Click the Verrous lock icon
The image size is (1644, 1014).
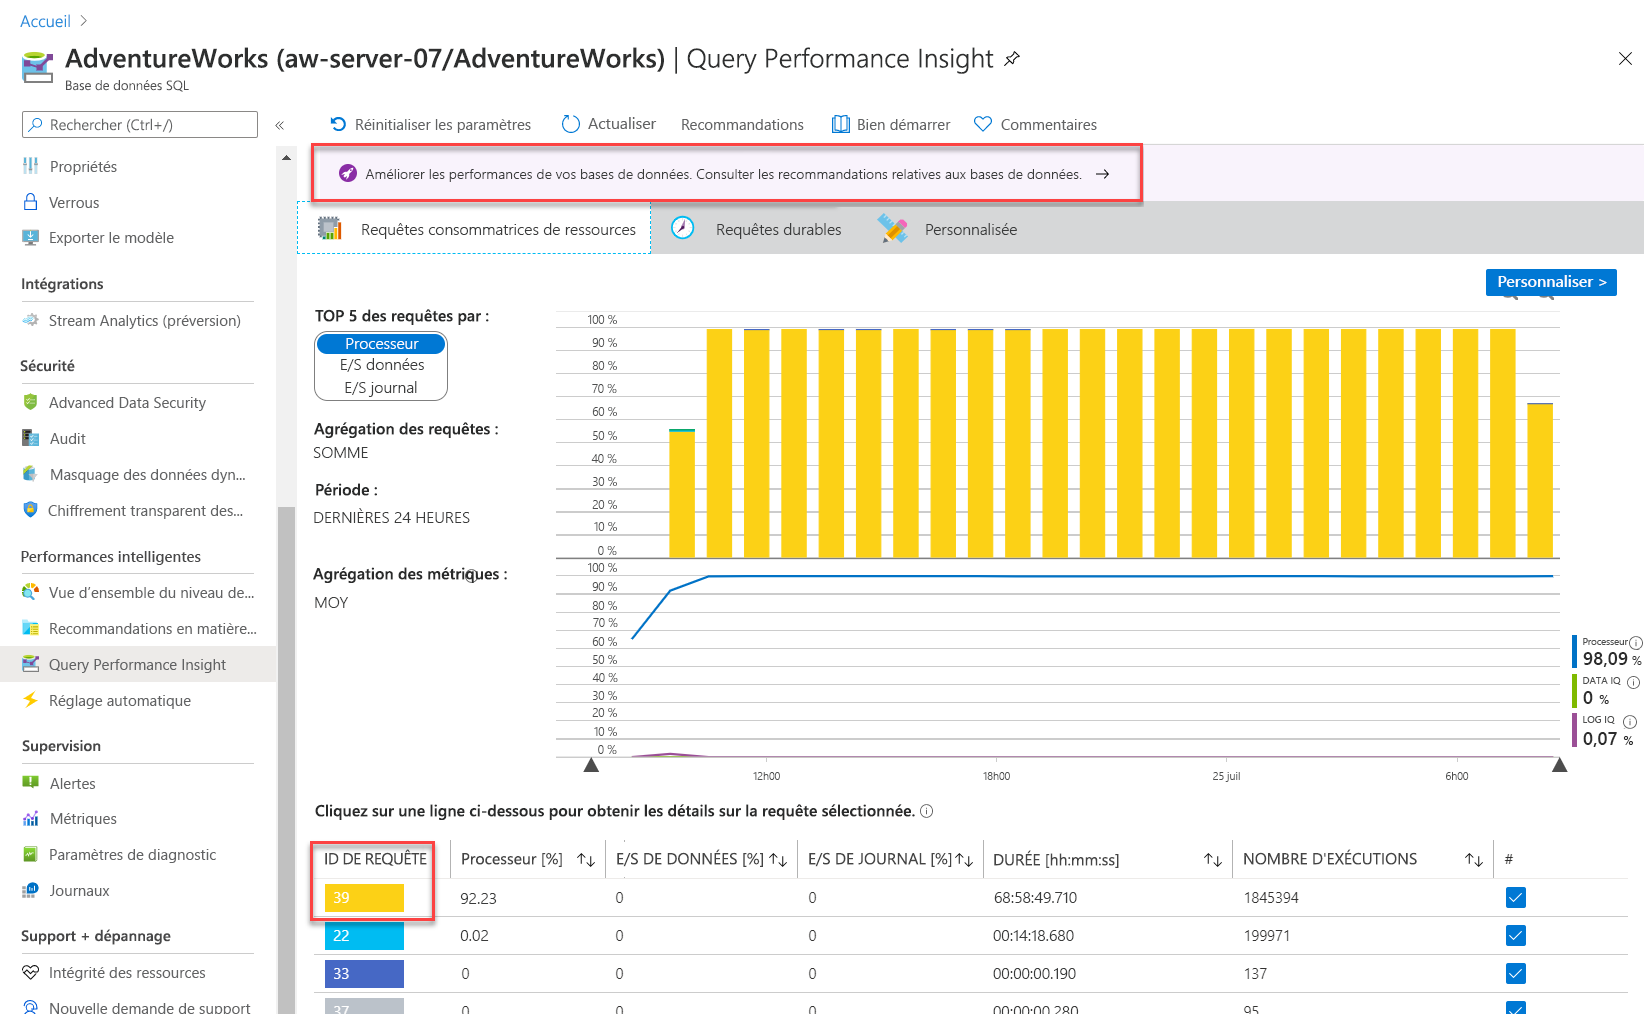(x=31, y=202)
